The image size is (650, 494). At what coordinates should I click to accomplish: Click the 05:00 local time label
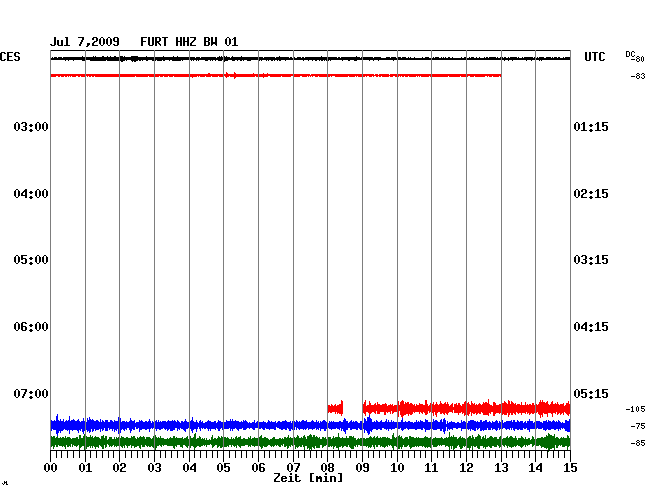point(31,259)
